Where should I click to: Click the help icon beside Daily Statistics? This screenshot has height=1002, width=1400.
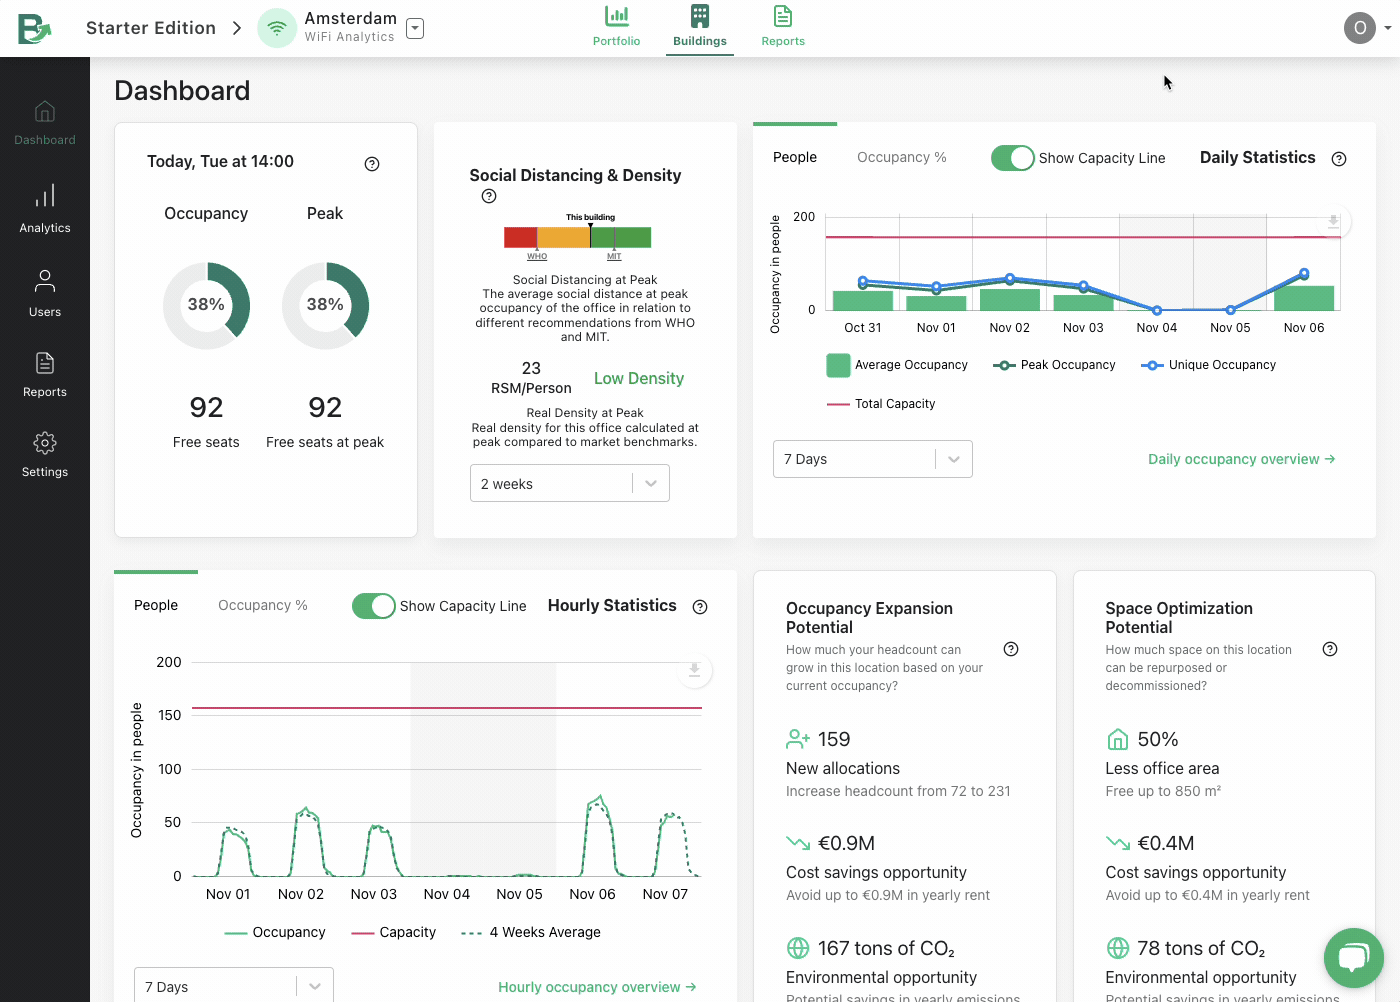(1339, 159)
